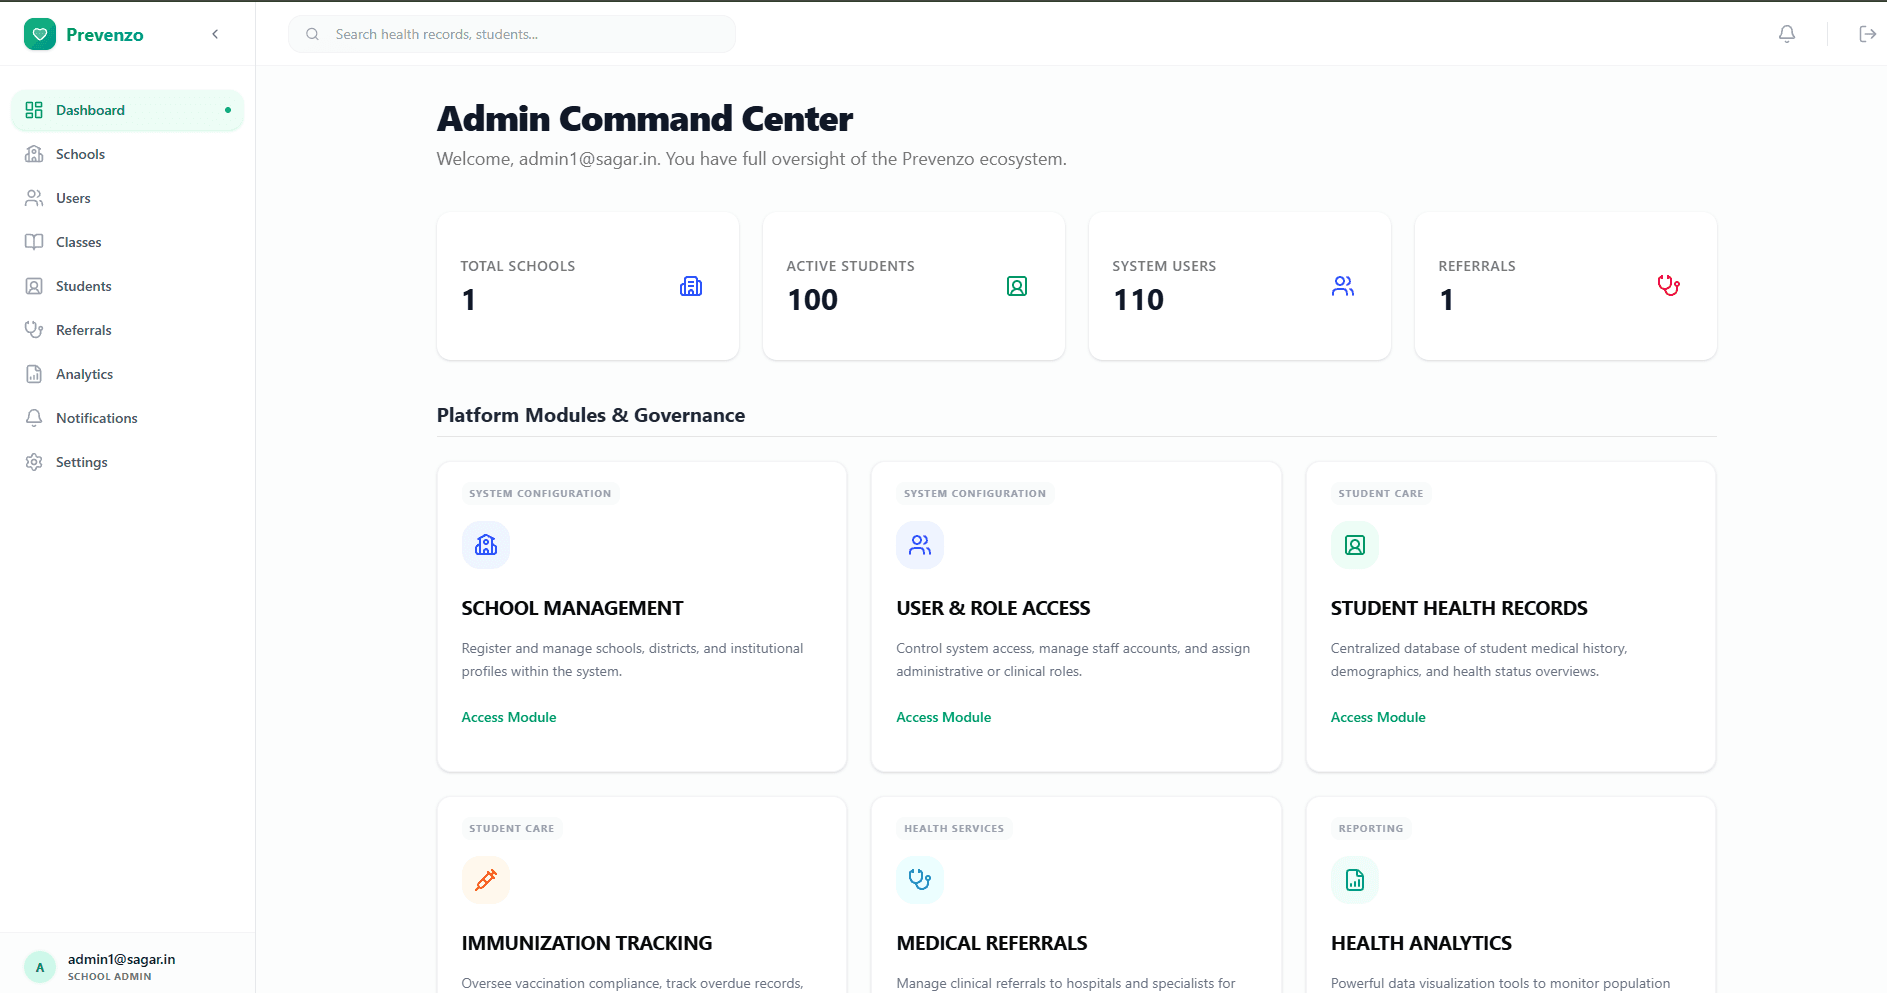Screen dimensions: 1887x993
Task: Click the System Users card people icon
Action: coord(1343,286)
